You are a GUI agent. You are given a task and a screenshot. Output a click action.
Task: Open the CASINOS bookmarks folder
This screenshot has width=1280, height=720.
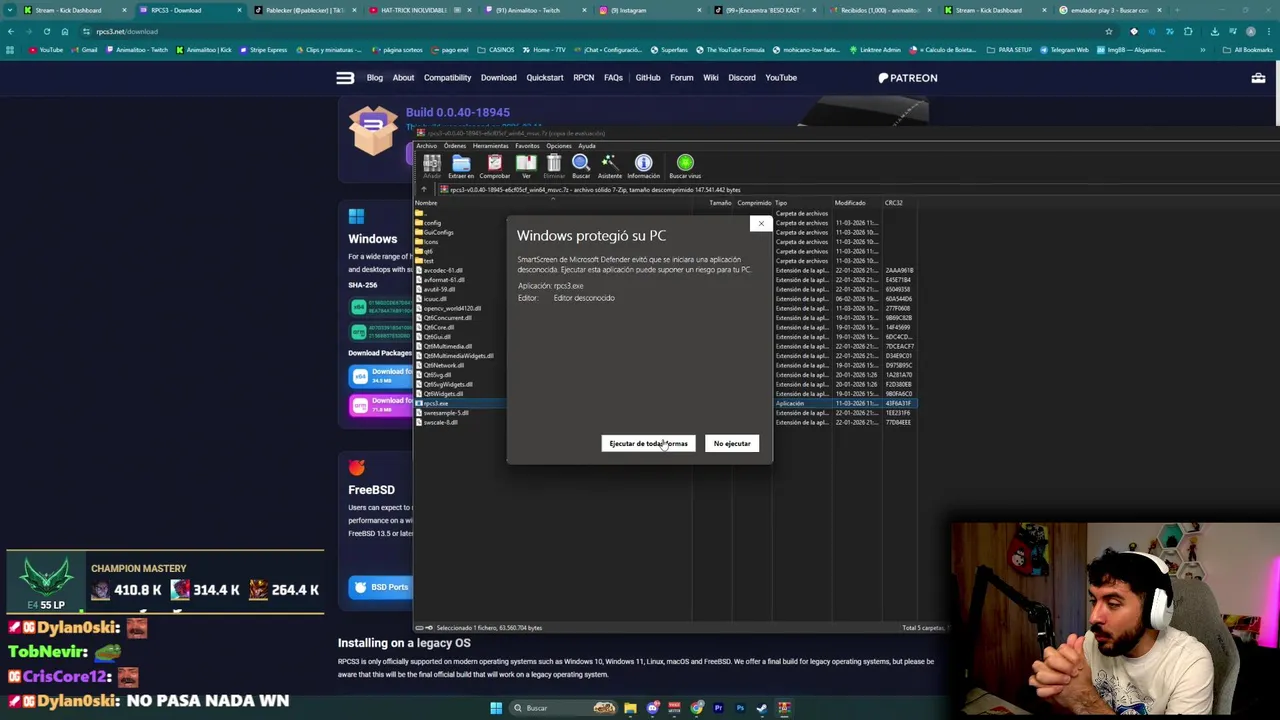496,50
